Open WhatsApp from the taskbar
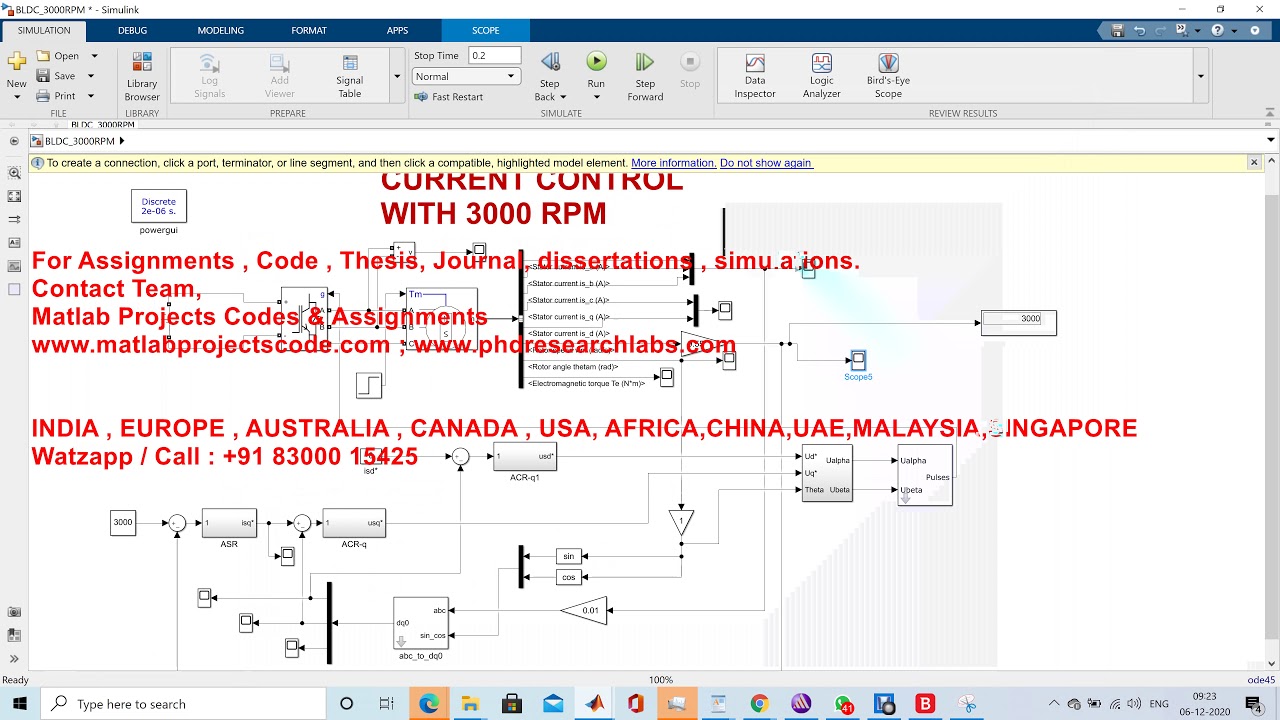This screenshot has height=720, width=1280. pos(843,704)
